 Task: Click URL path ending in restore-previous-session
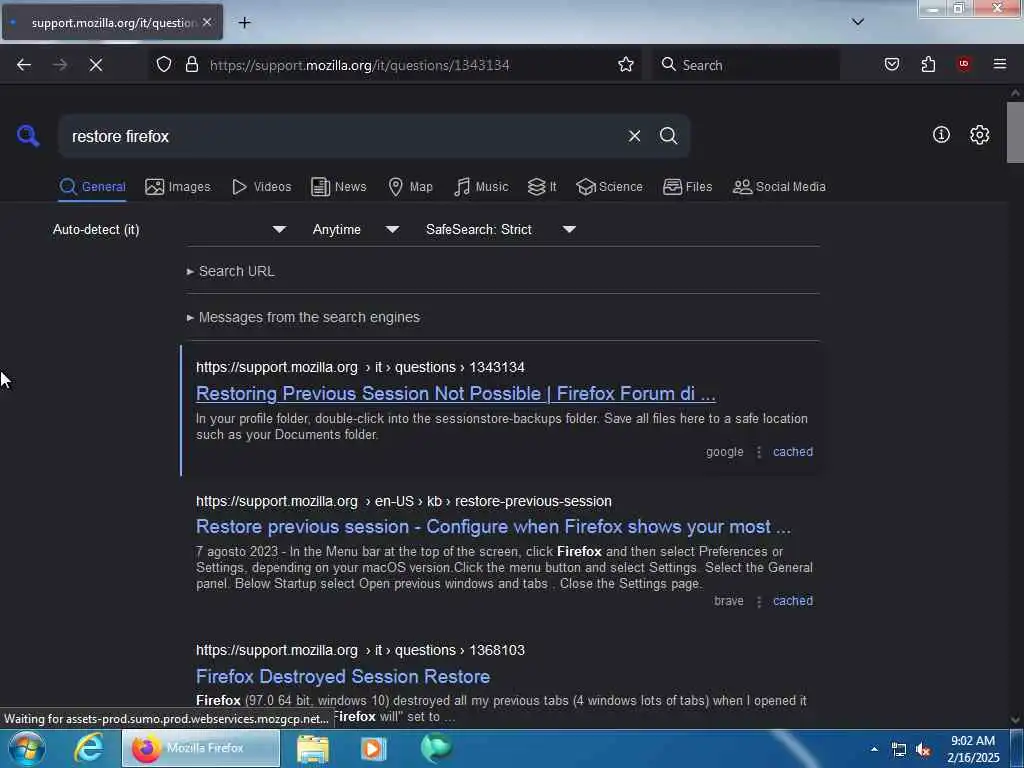pyautogui.click(x=404, y=502)
